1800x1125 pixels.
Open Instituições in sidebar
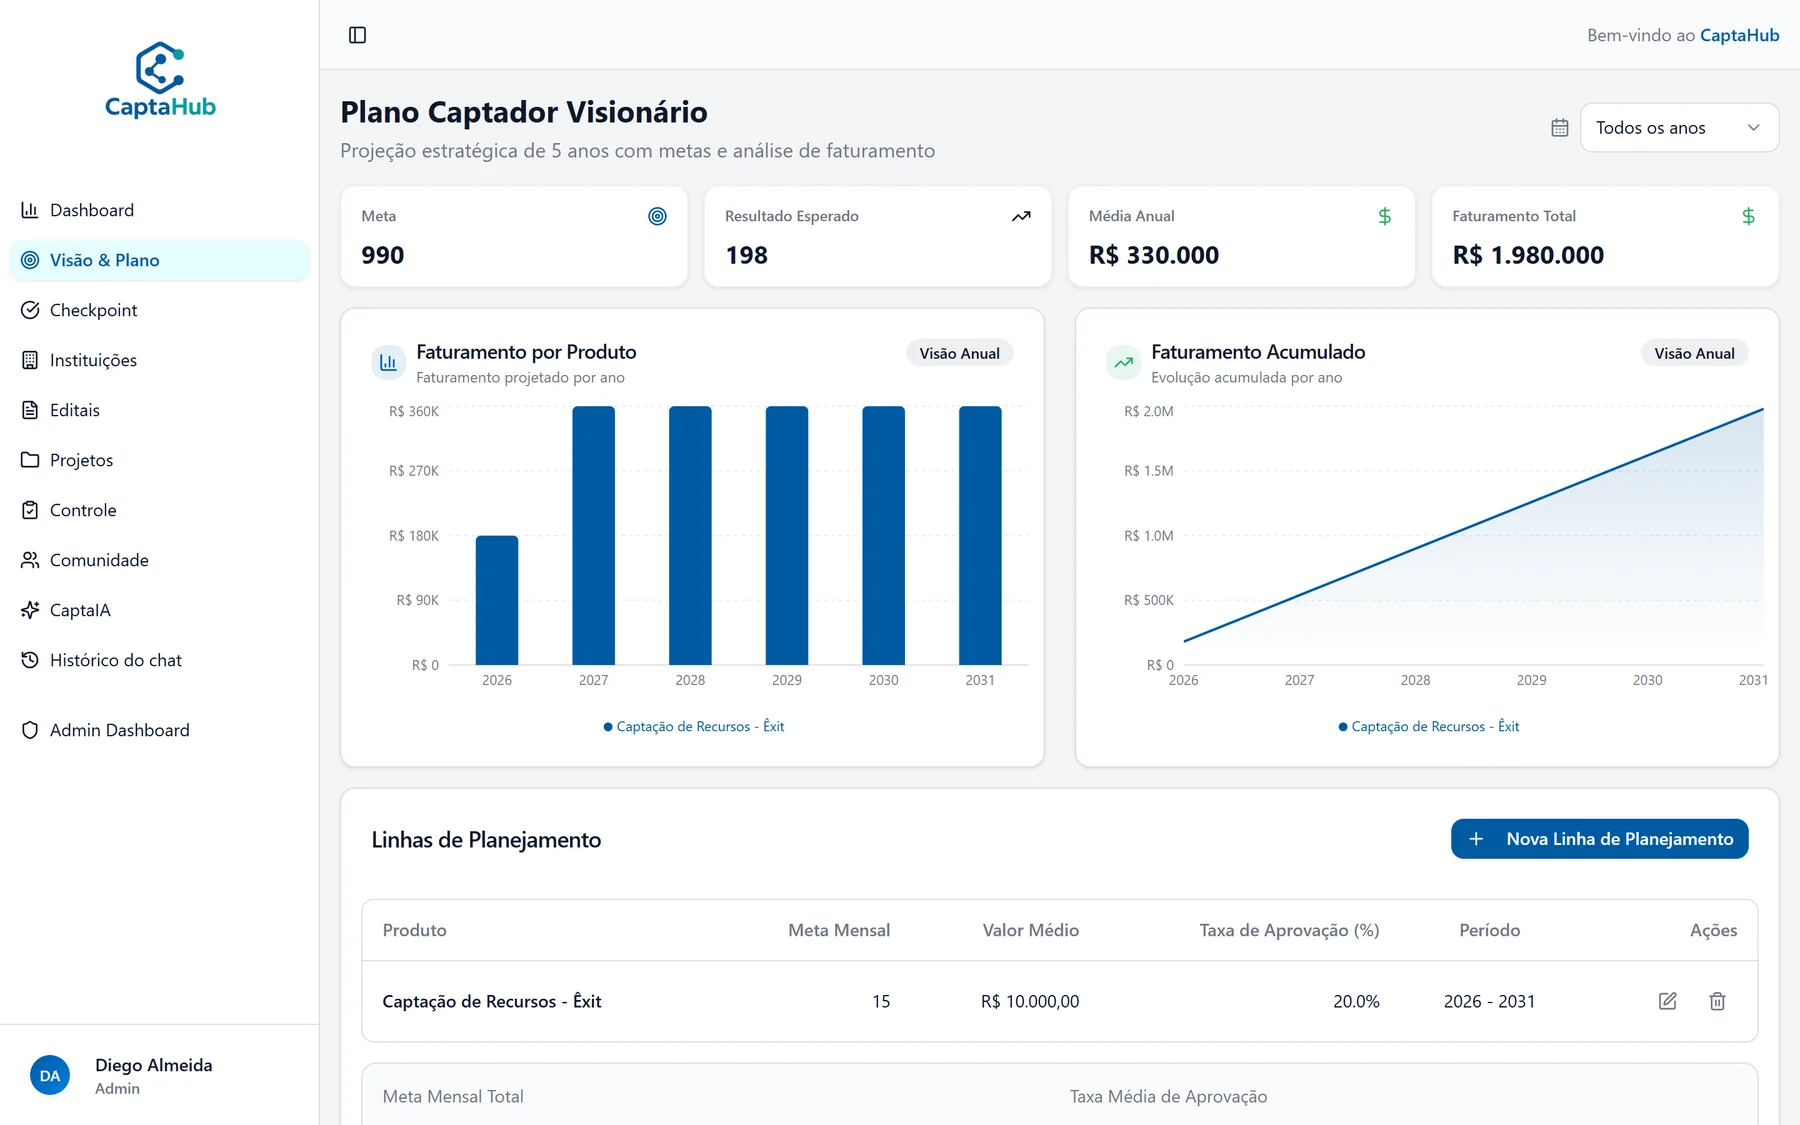(x=160, y=360)
